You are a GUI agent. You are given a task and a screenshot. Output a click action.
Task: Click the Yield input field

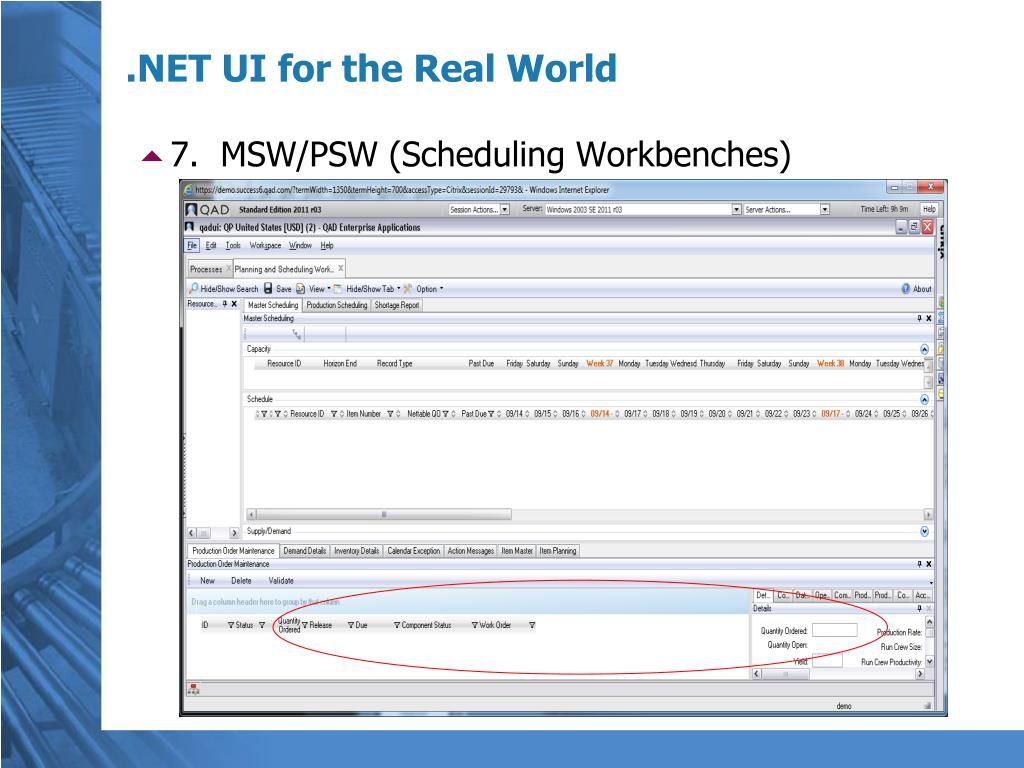click(x=827, y=660)
